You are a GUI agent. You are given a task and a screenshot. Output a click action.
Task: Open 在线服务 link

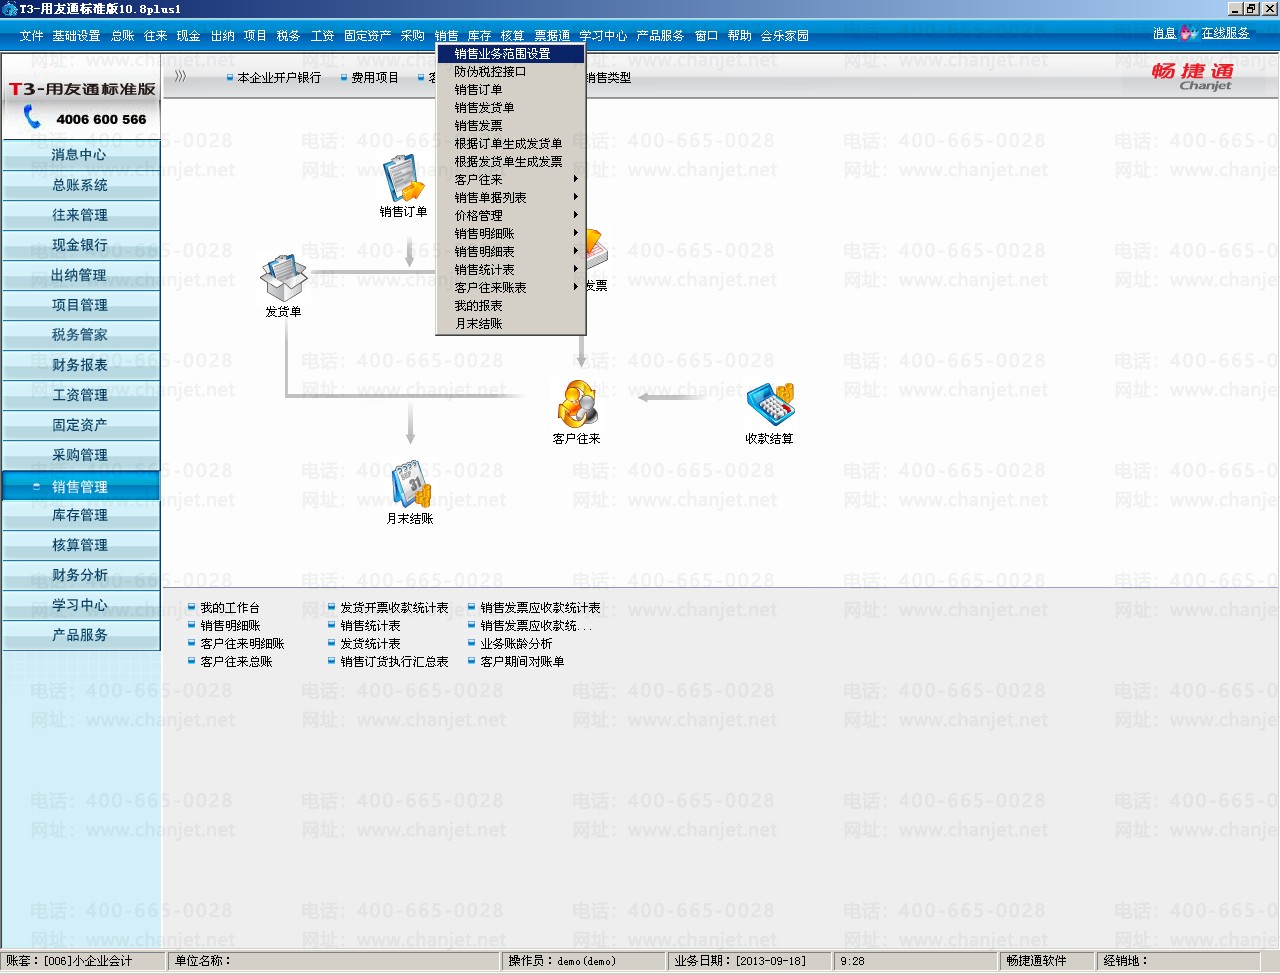point(1225,33)
